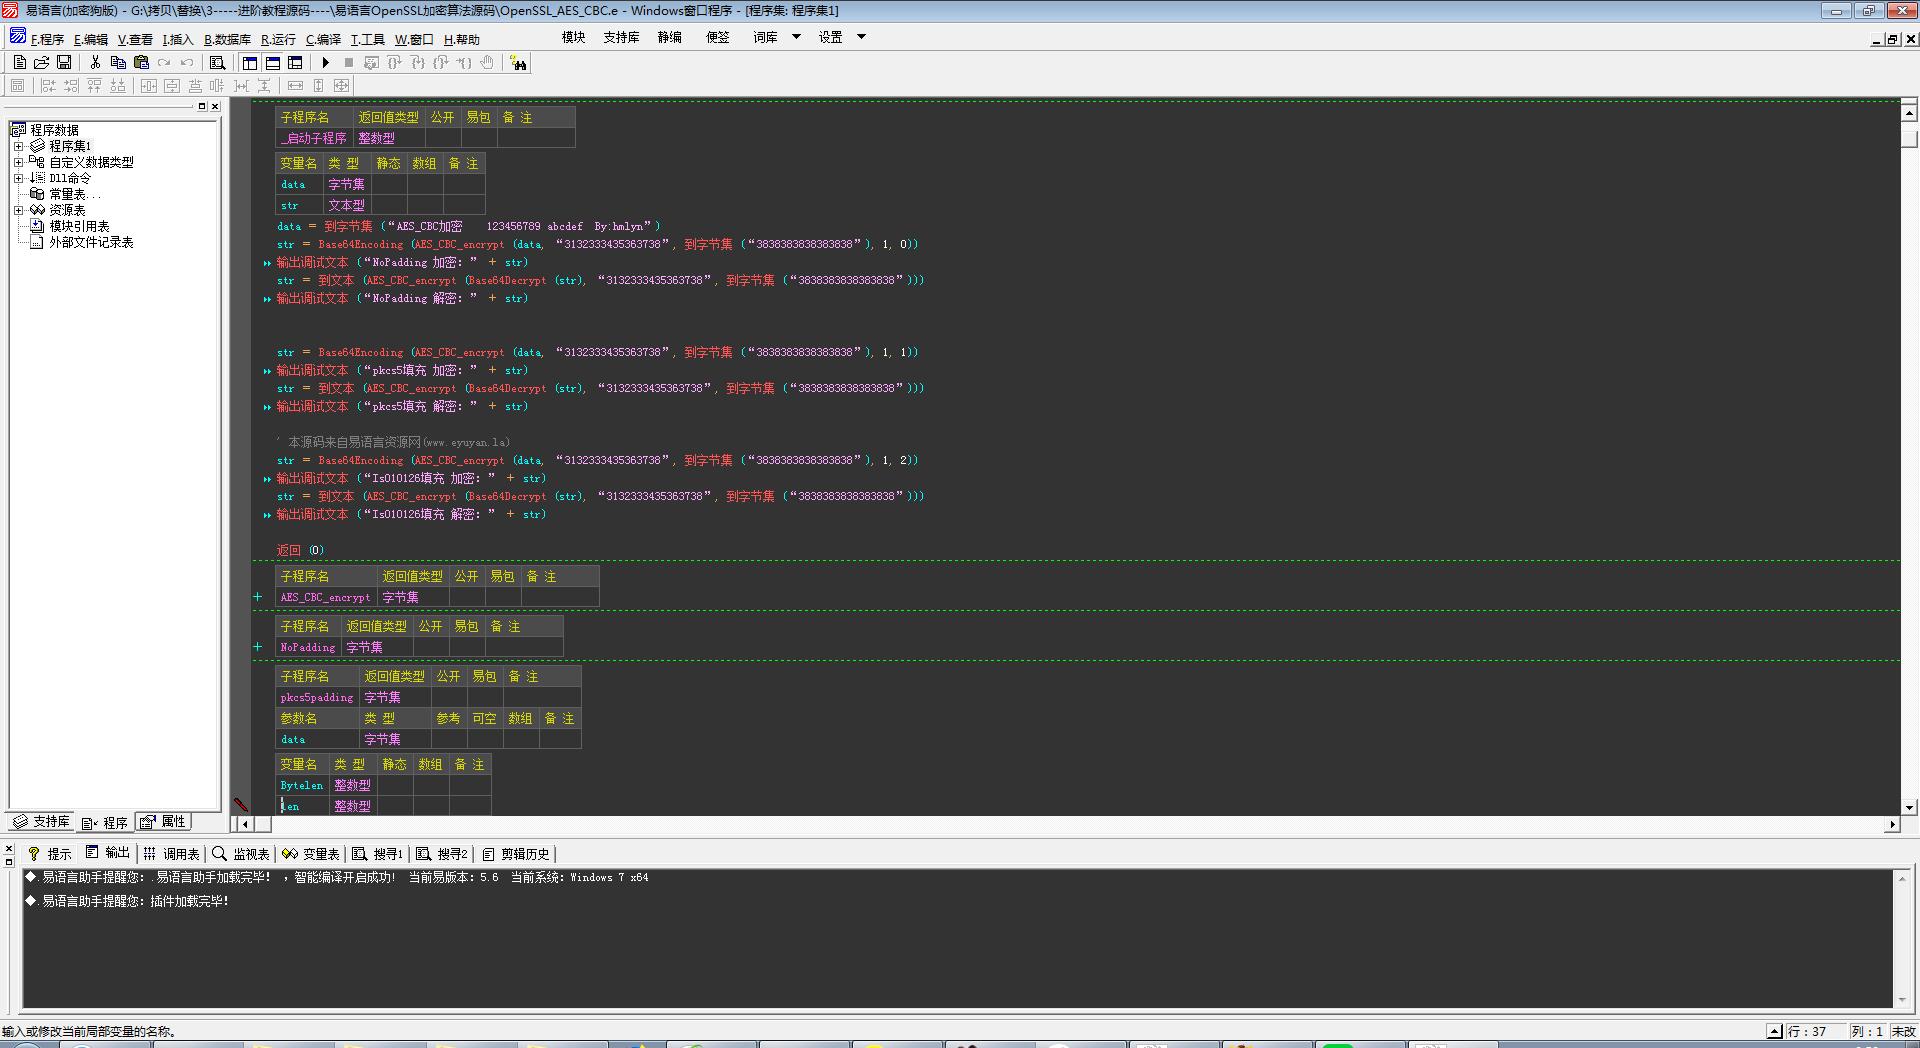Close the bottom output panel
The image size is (1920, 1048).
click(9, 848)
